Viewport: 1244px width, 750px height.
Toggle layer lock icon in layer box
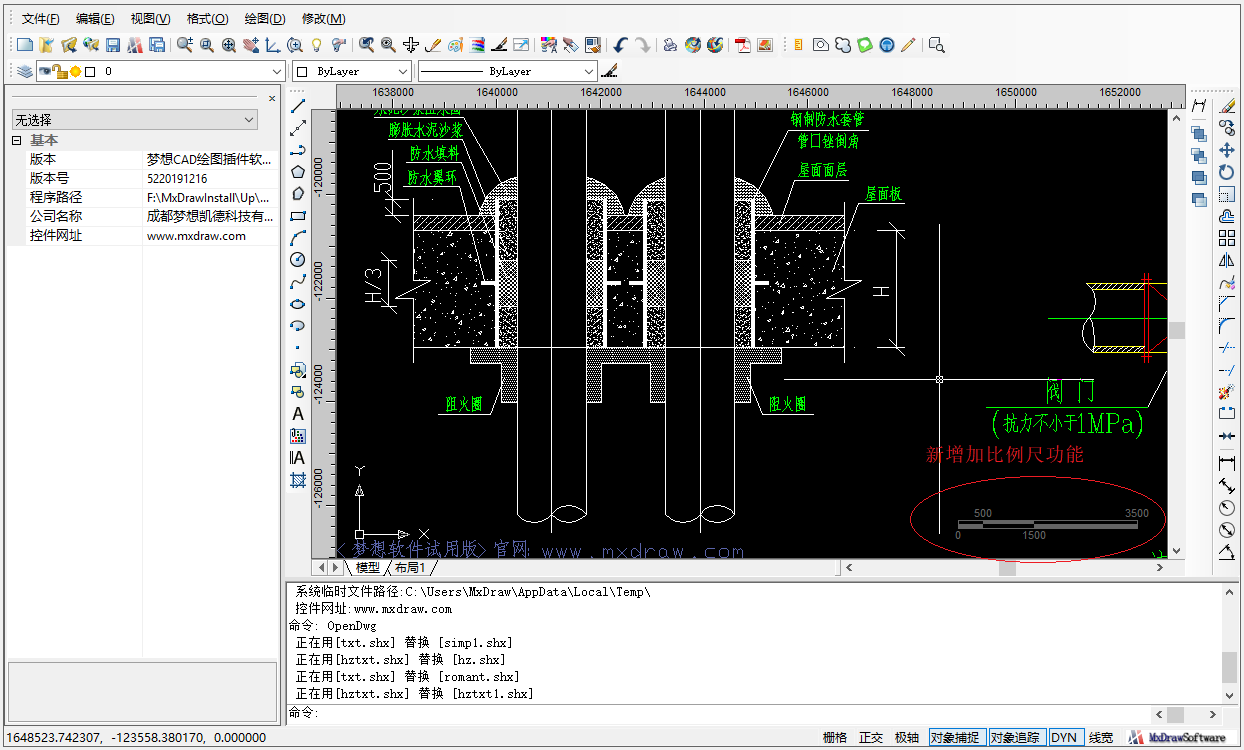(x=60, y=72)
